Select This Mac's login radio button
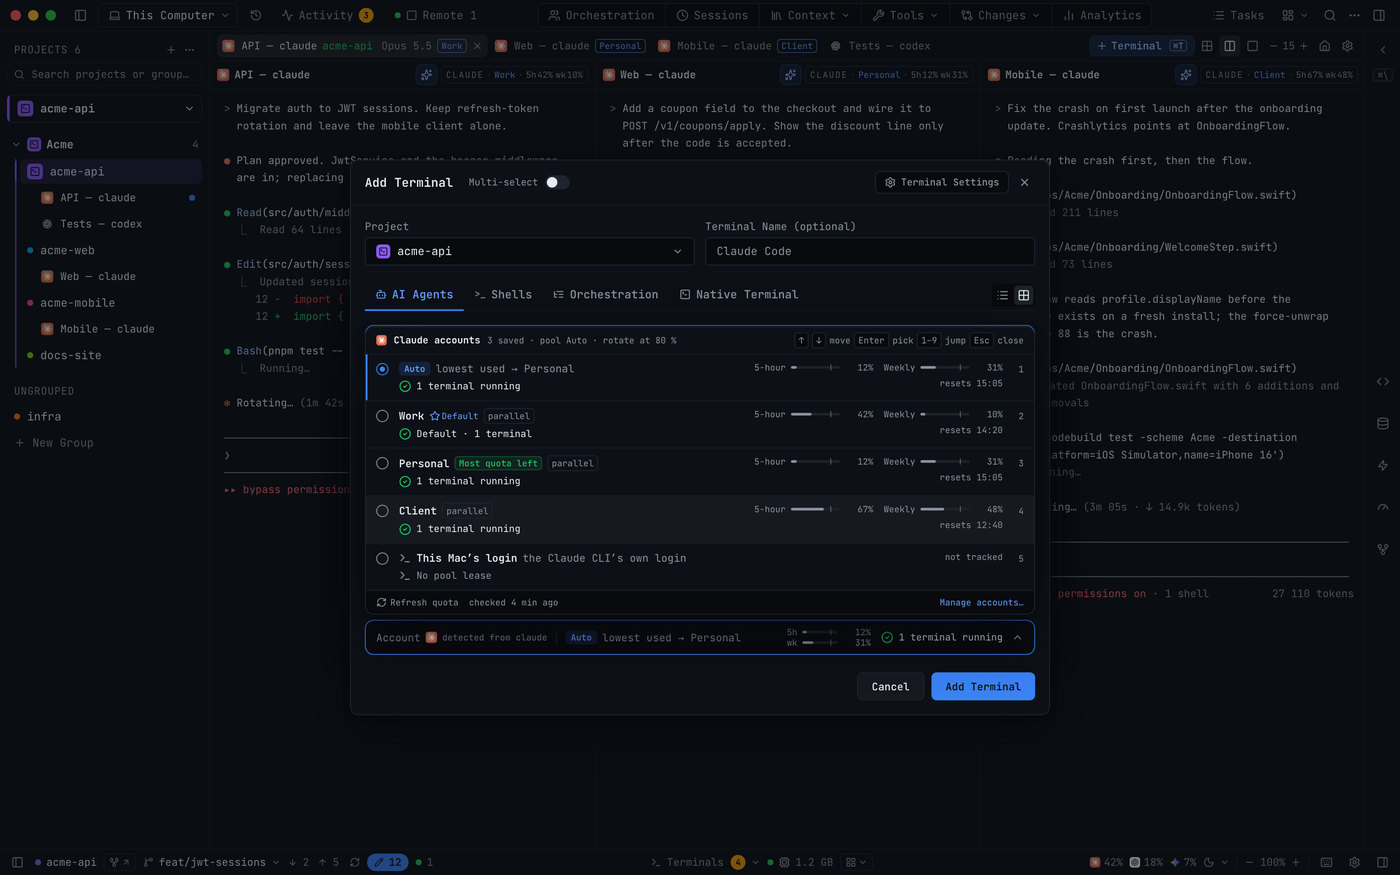 [382, 558]
